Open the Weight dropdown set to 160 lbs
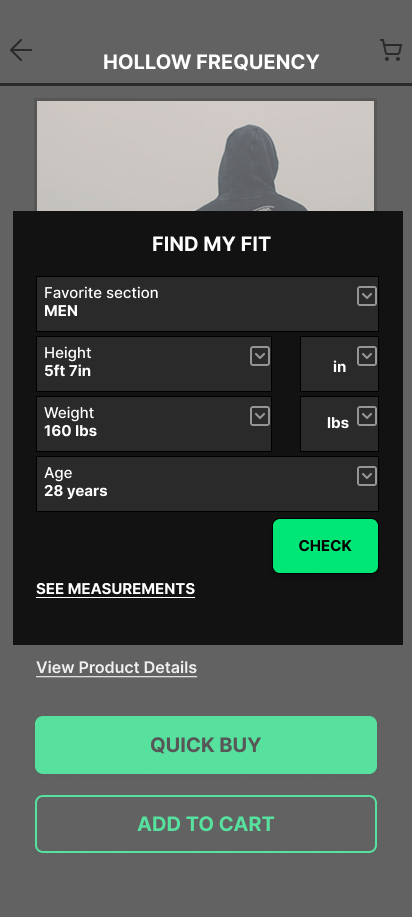The image size is (412, 917). pyautogui.click(x=154, y=424)
